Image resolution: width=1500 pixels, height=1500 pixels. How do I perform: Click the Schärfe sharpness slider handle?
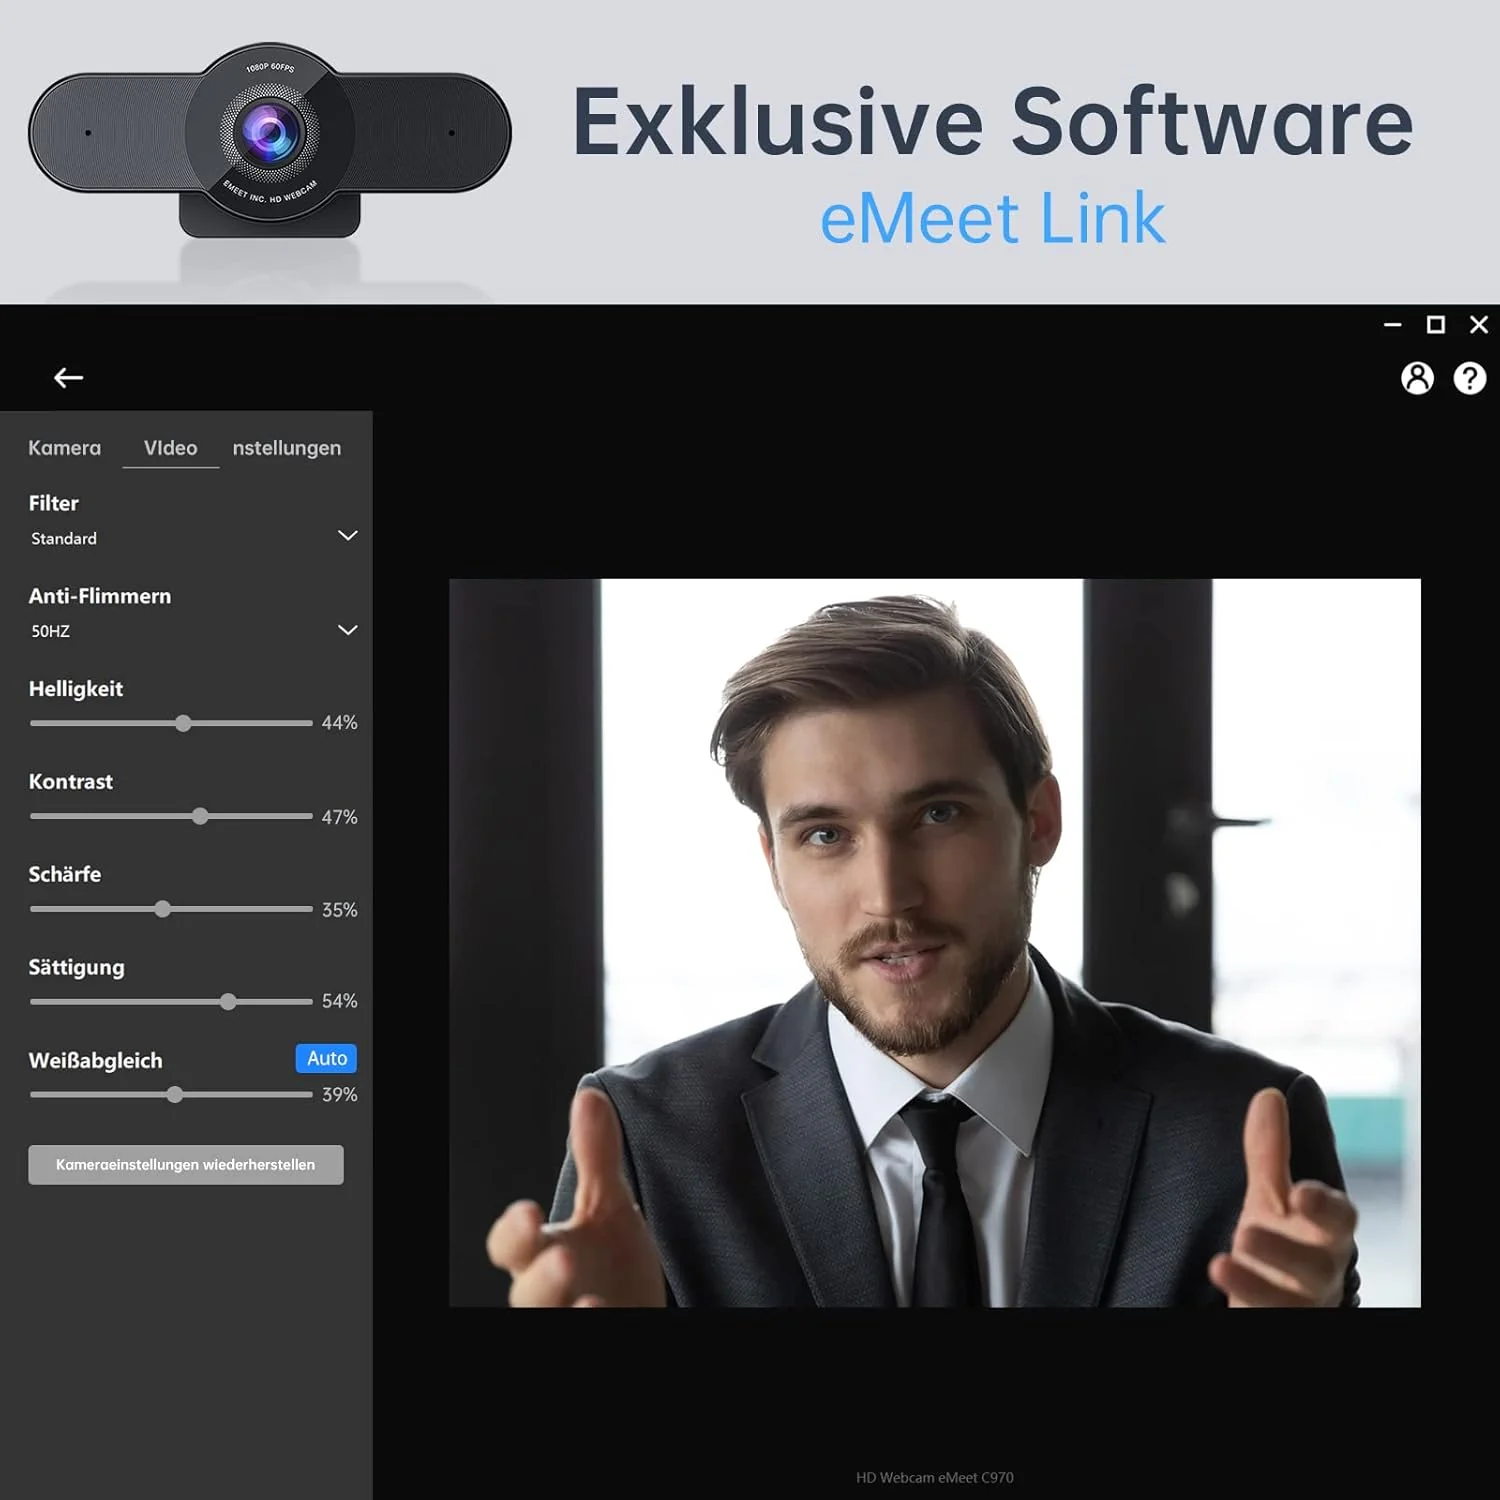point(163,909)
